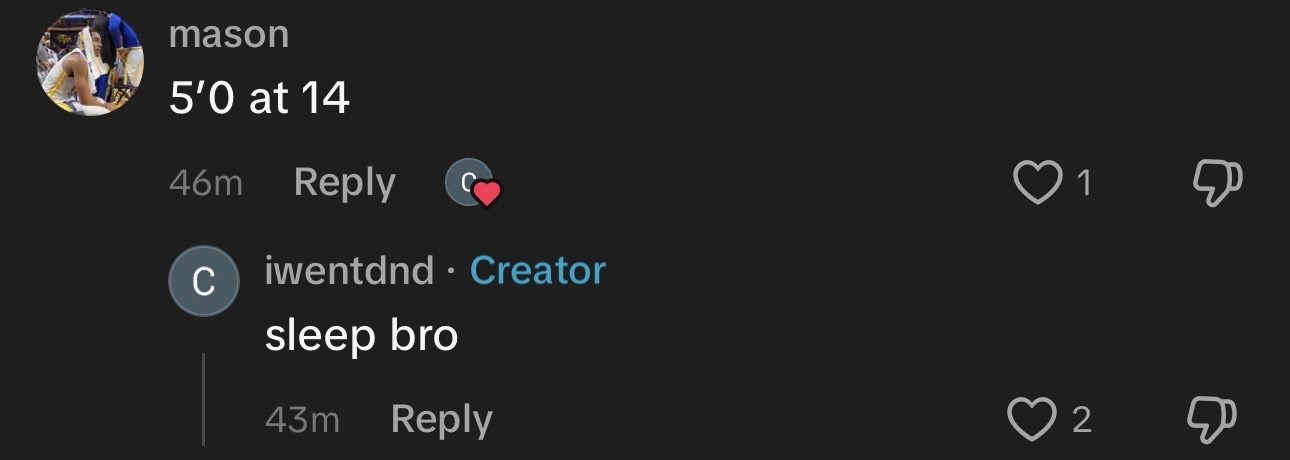Tap the '43m' timestamp
Screen dimensions: 1290x460
point(302,420)
